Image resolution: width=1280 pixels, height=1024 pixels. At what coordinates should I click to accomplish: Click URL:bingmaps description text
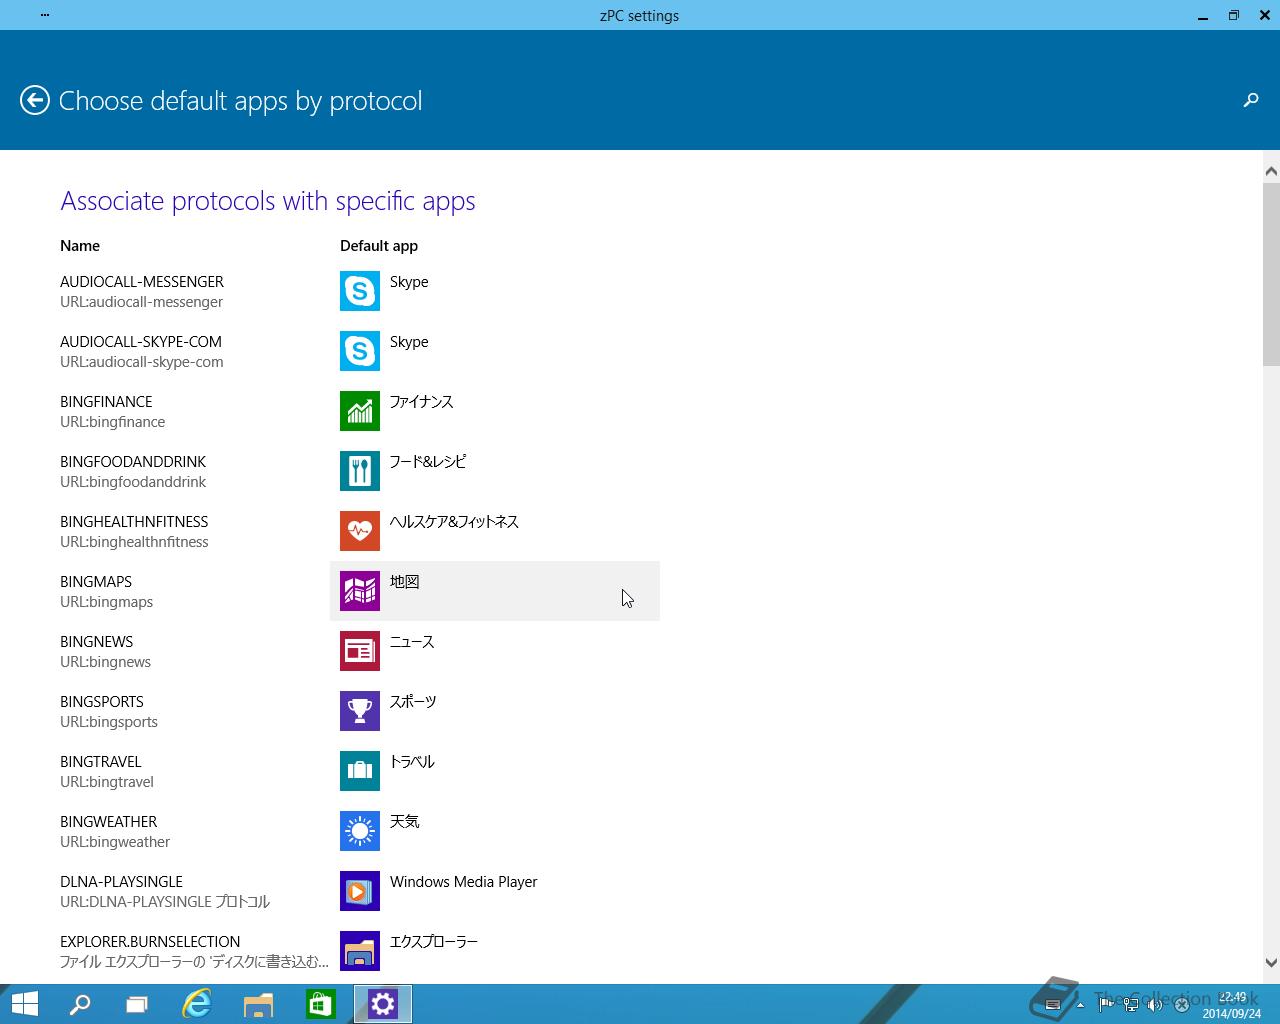tap(107, 602)
